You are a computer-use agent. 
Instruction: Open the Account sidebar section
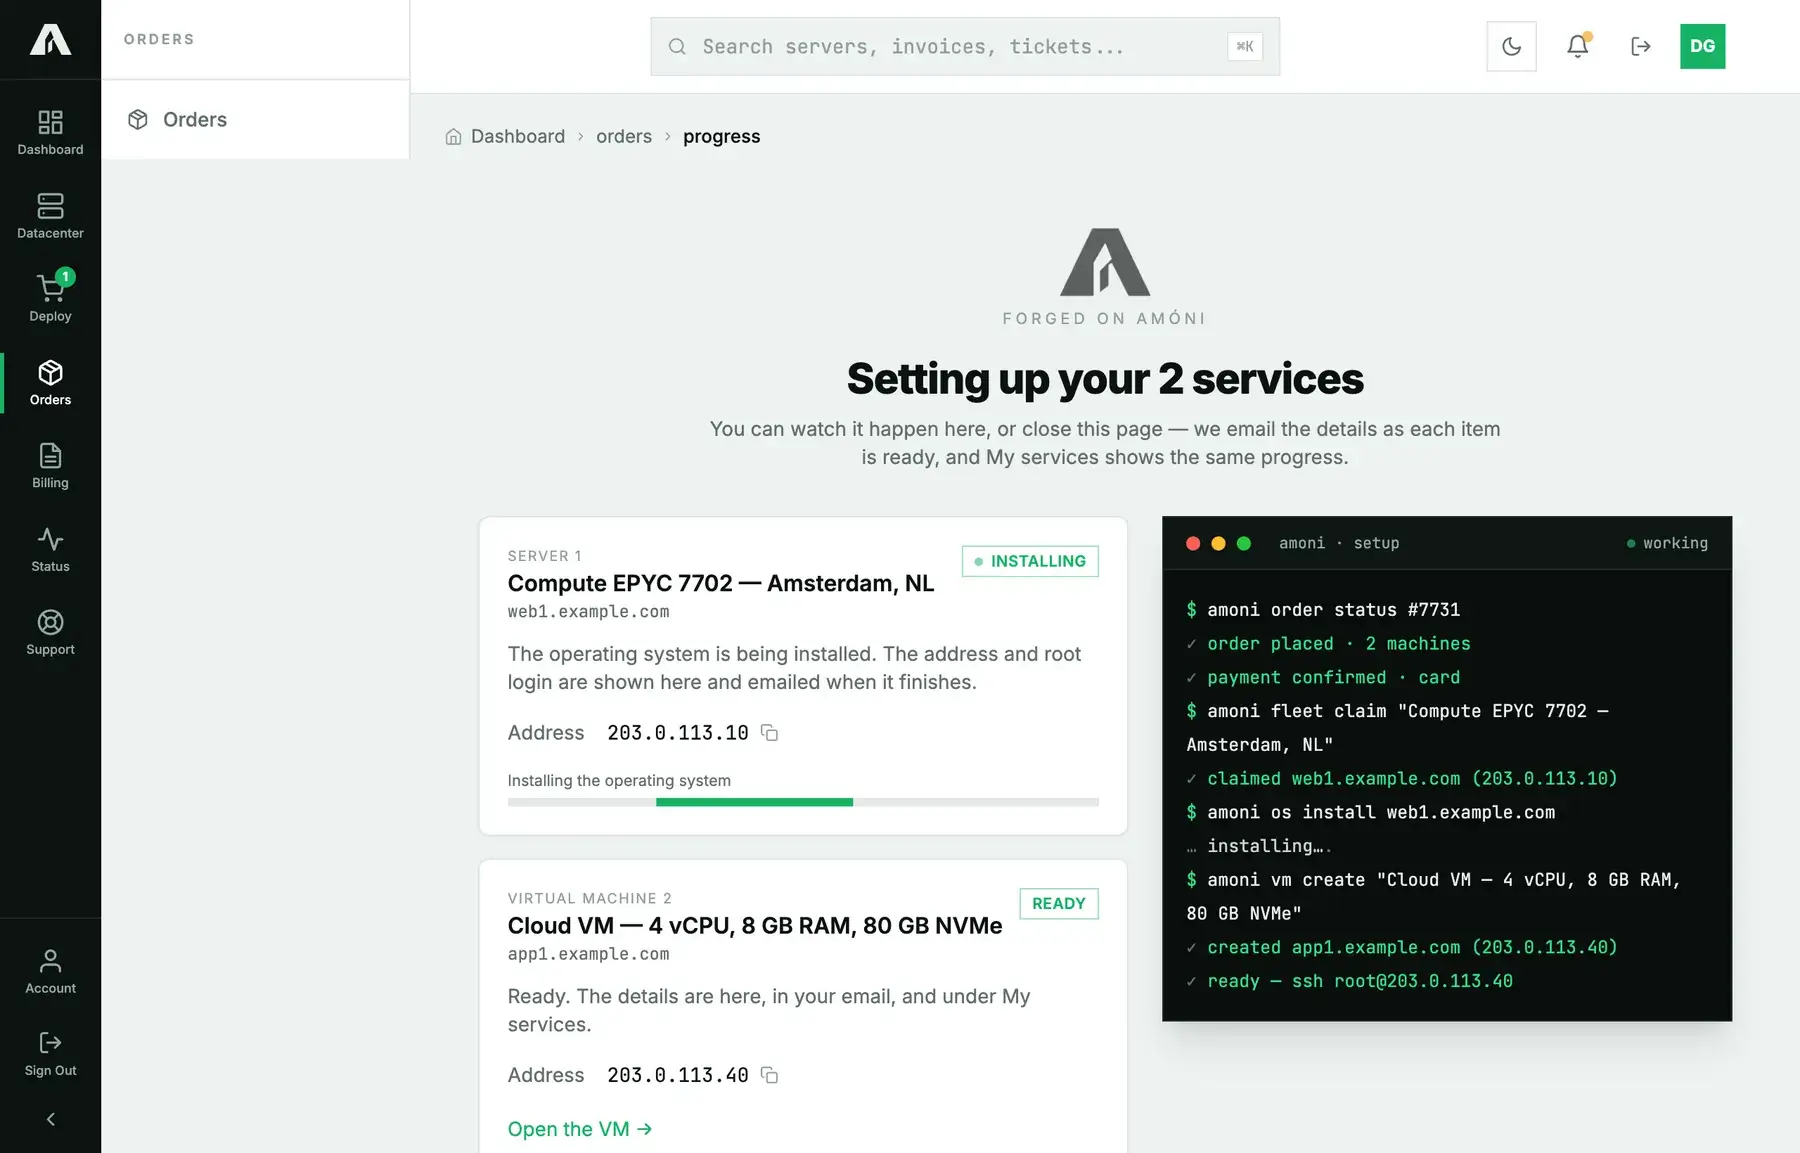pos(50,971)
